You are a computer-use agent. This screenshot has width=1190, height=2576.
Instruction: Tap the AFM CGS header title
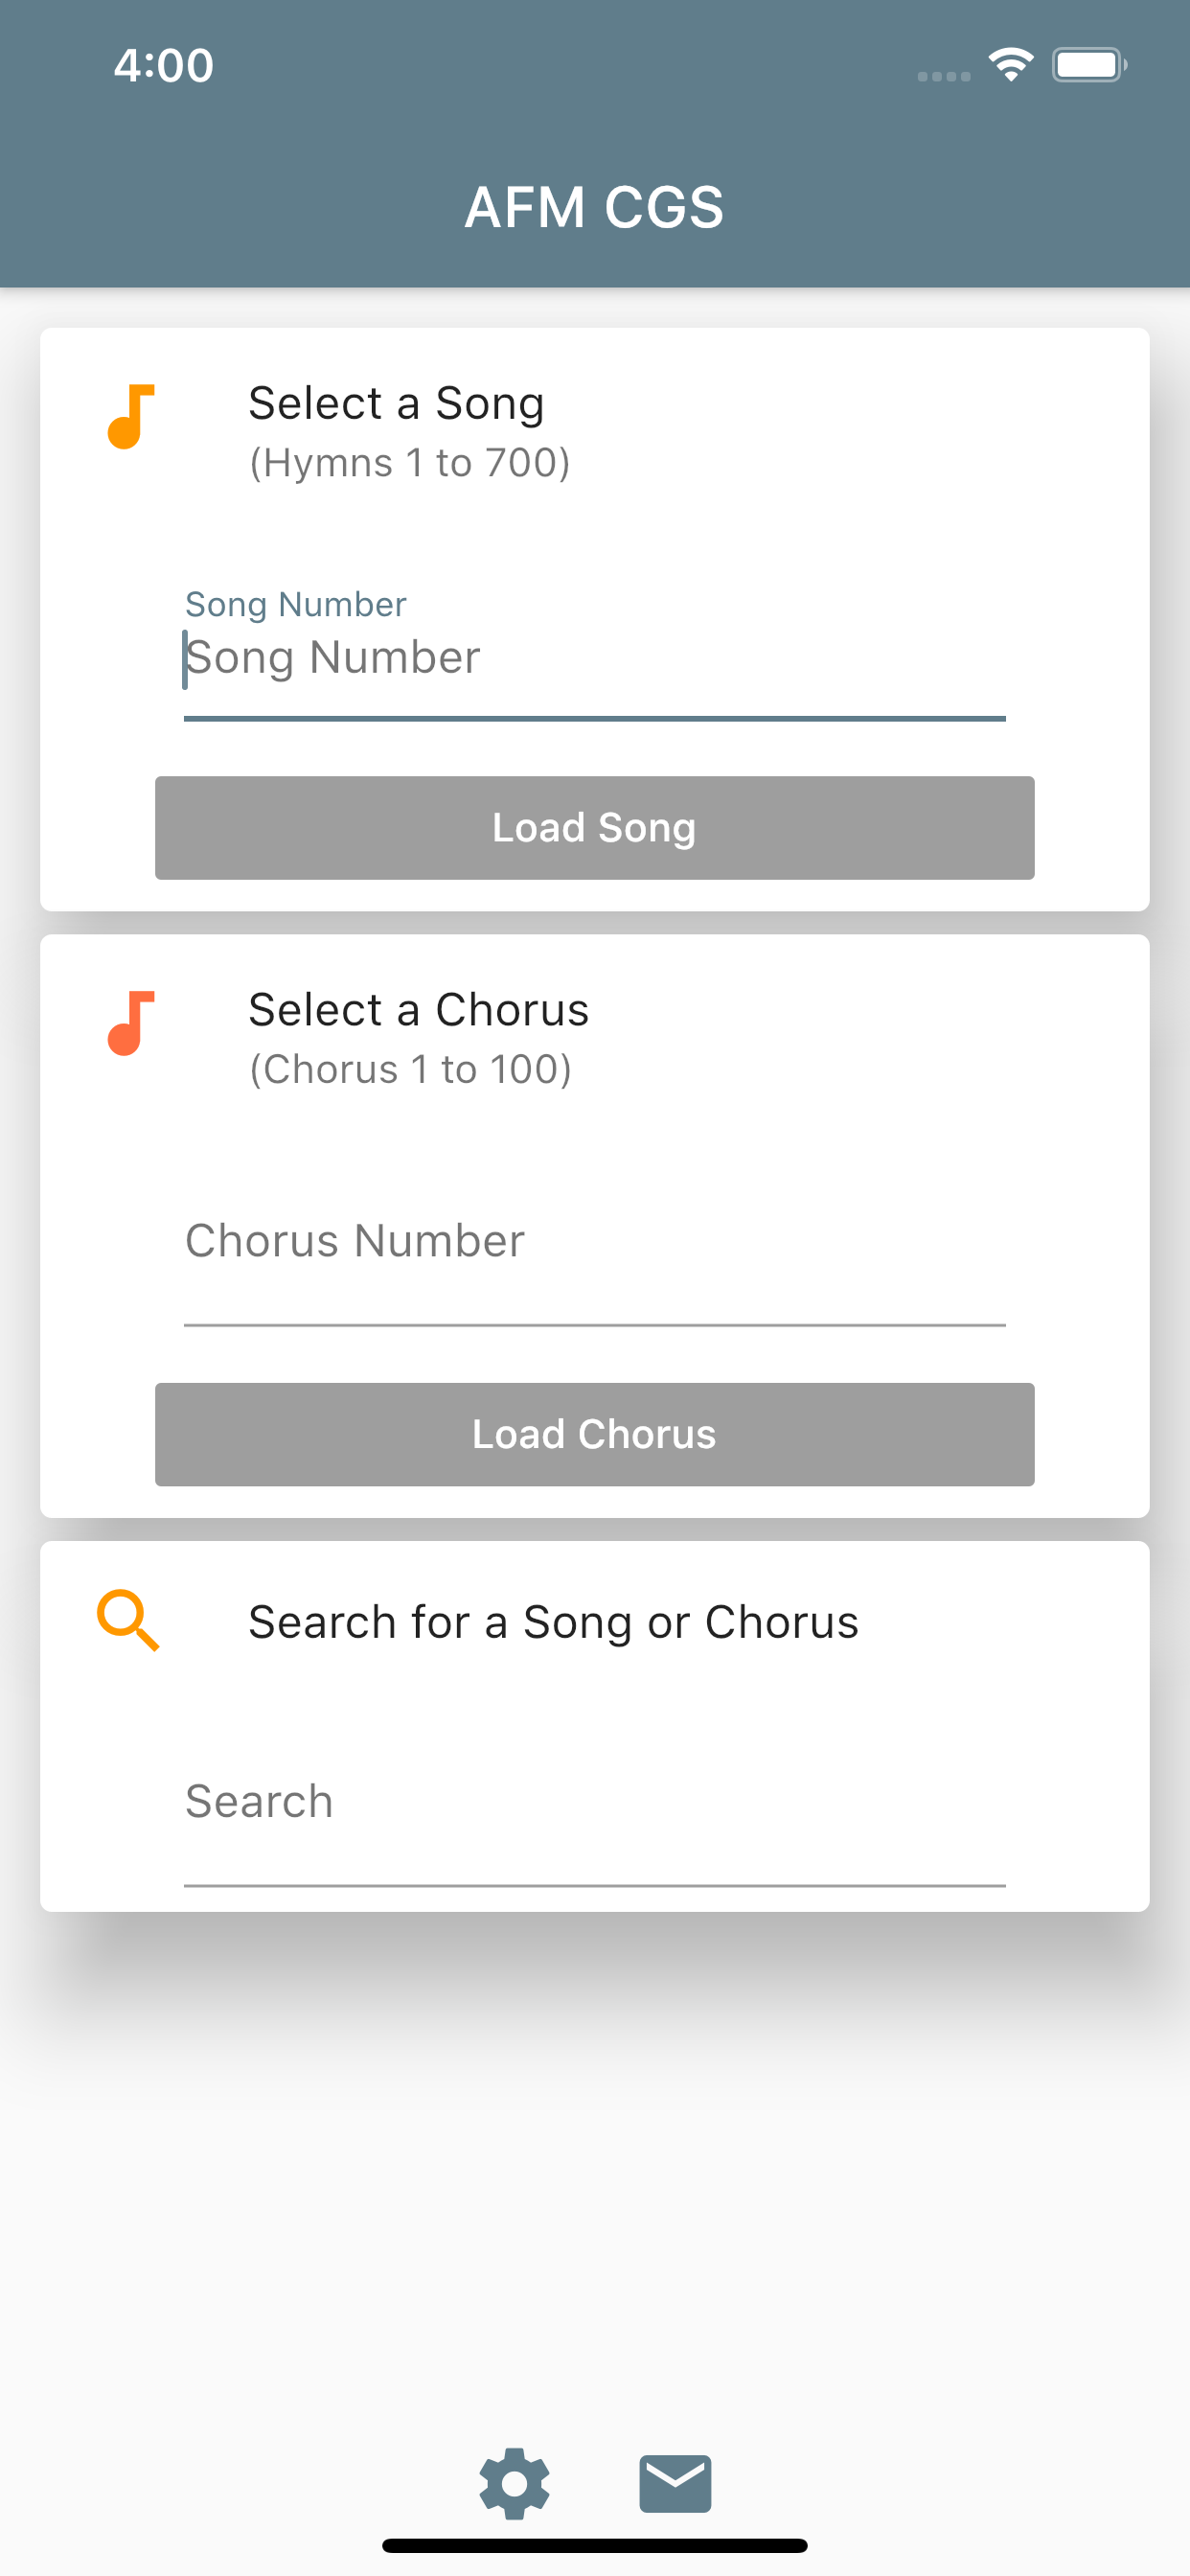(594, 207)
